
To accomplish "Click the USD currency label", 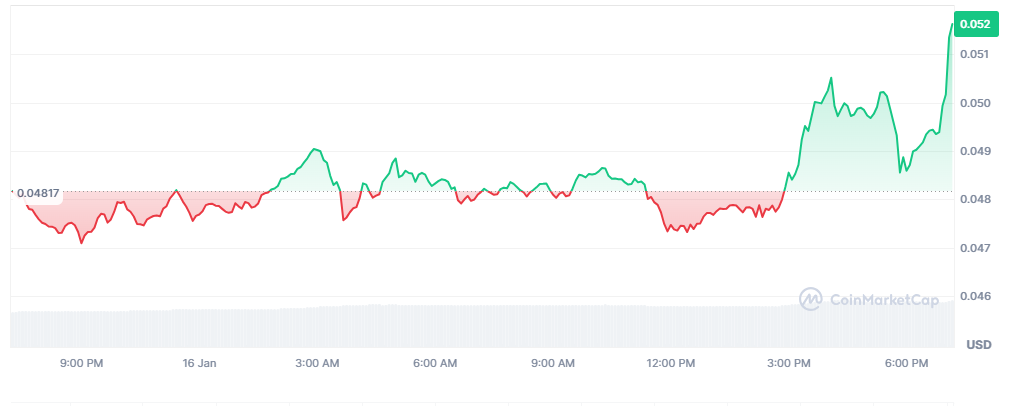I will pyautogui.click(x=978, y=344).
